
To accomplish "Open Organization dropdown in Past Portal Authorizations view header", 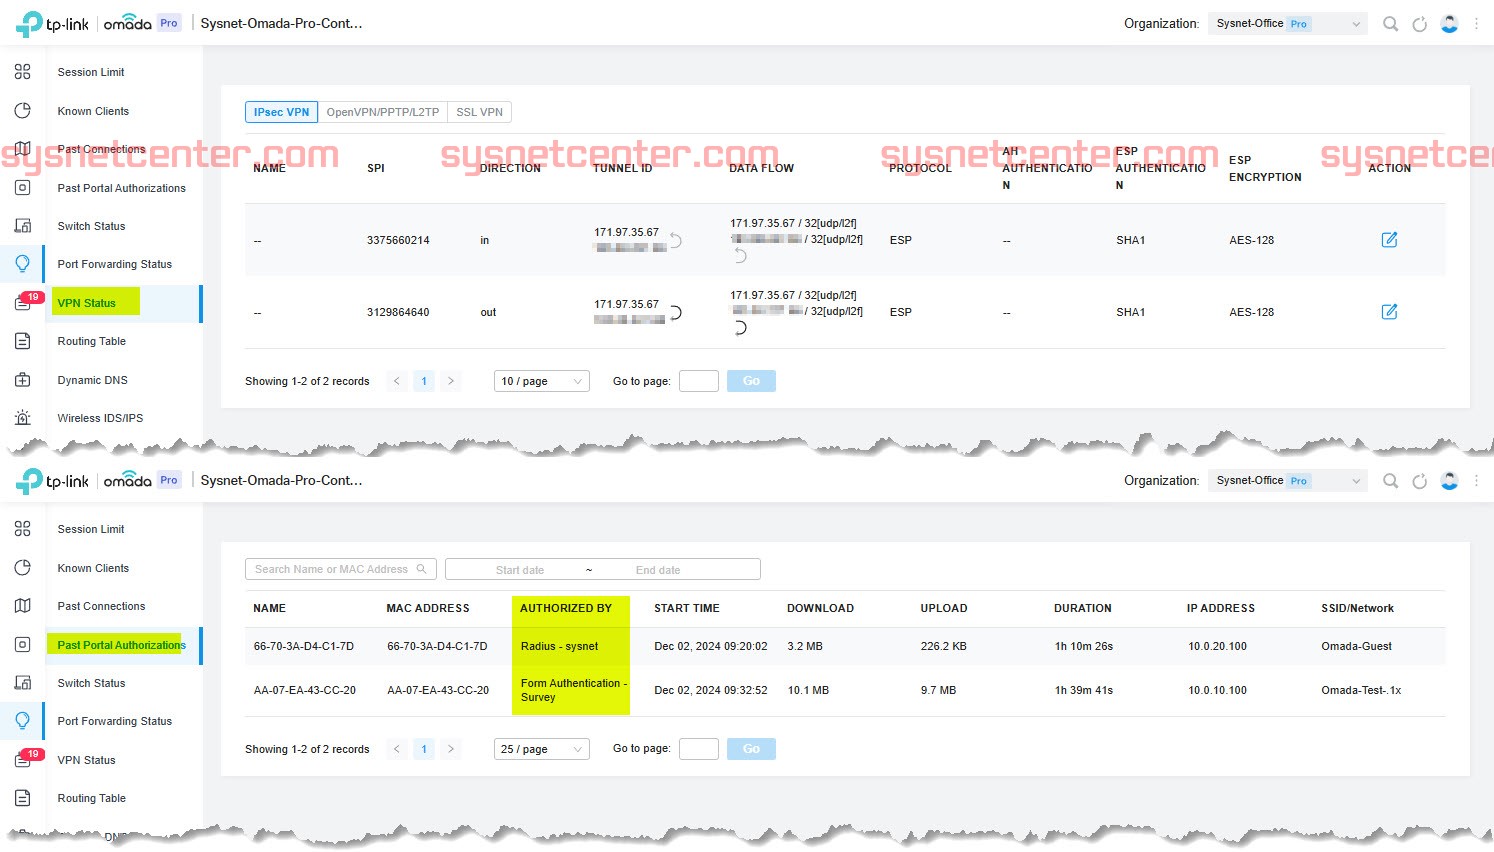I will 1287,481.
